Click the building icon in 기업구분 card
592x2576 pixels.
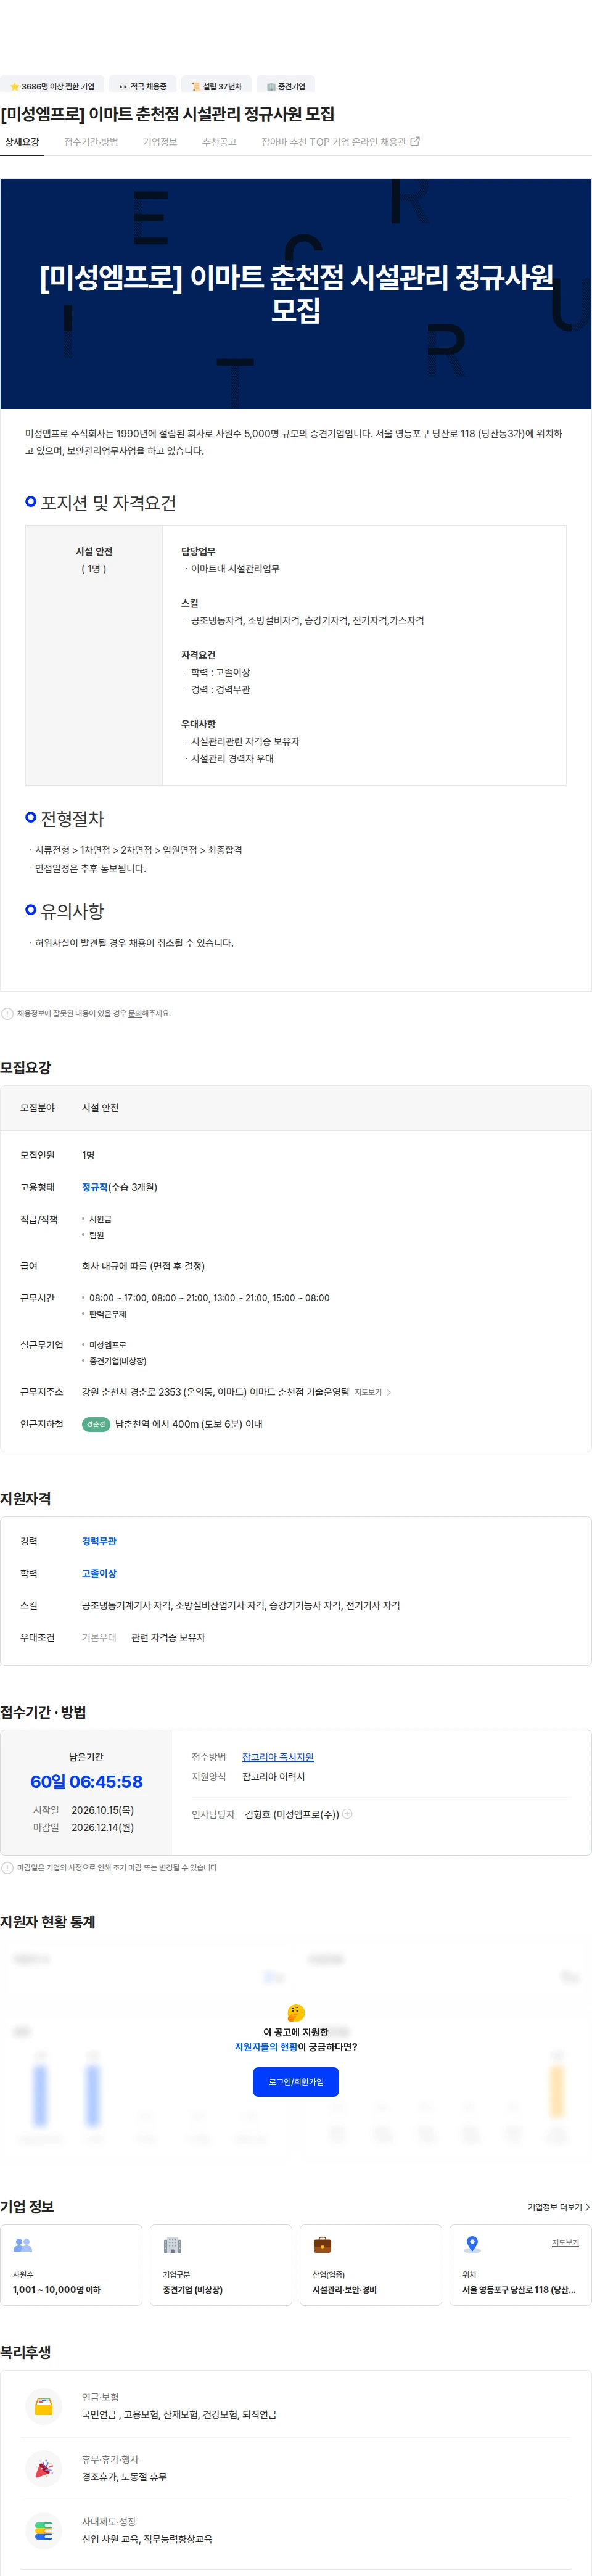coord(172,2245)
